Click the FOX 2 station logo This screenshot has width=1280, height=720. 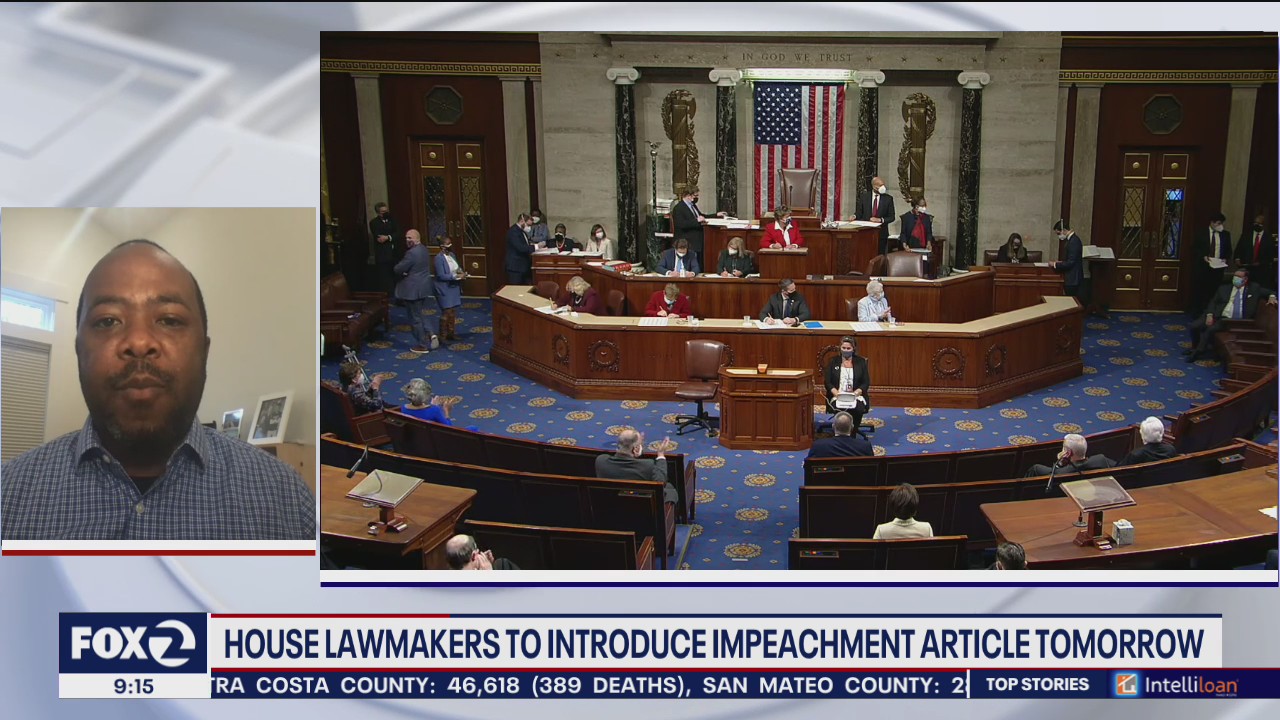point(133,643)
